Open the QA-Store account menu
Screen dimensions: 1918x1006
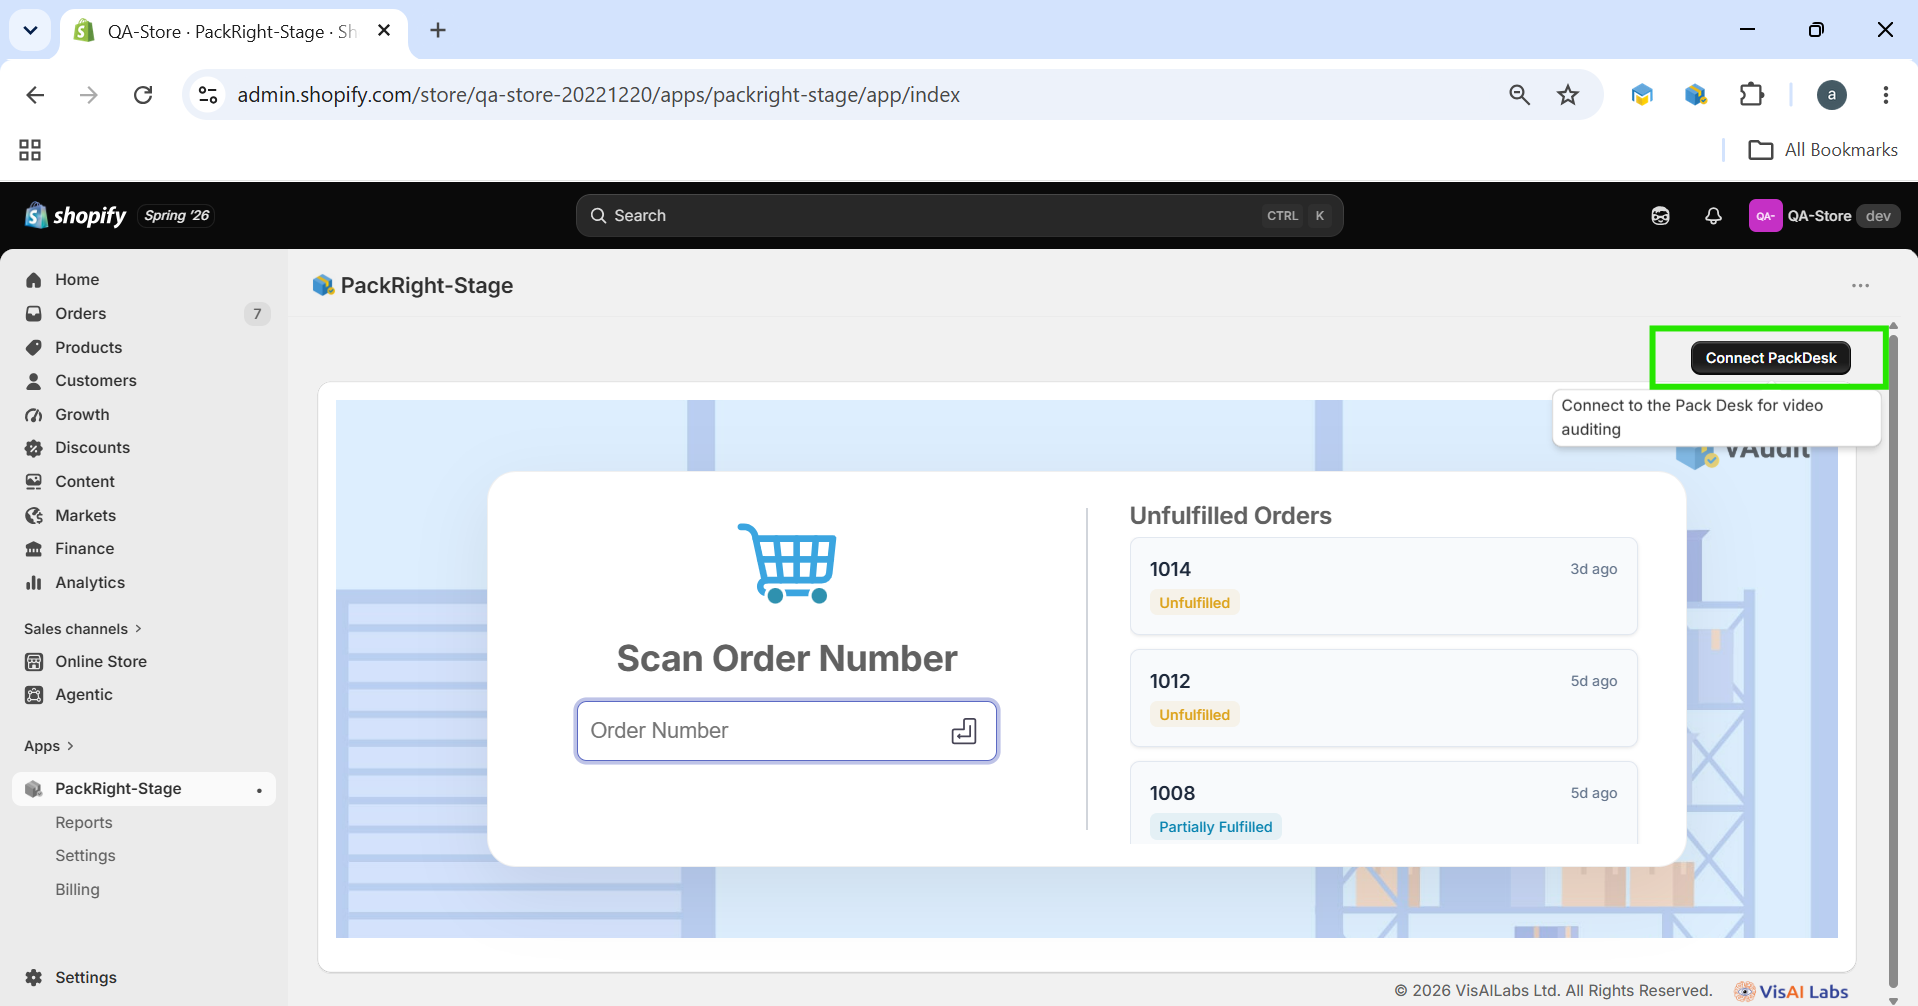click(x=1824, y=216)
